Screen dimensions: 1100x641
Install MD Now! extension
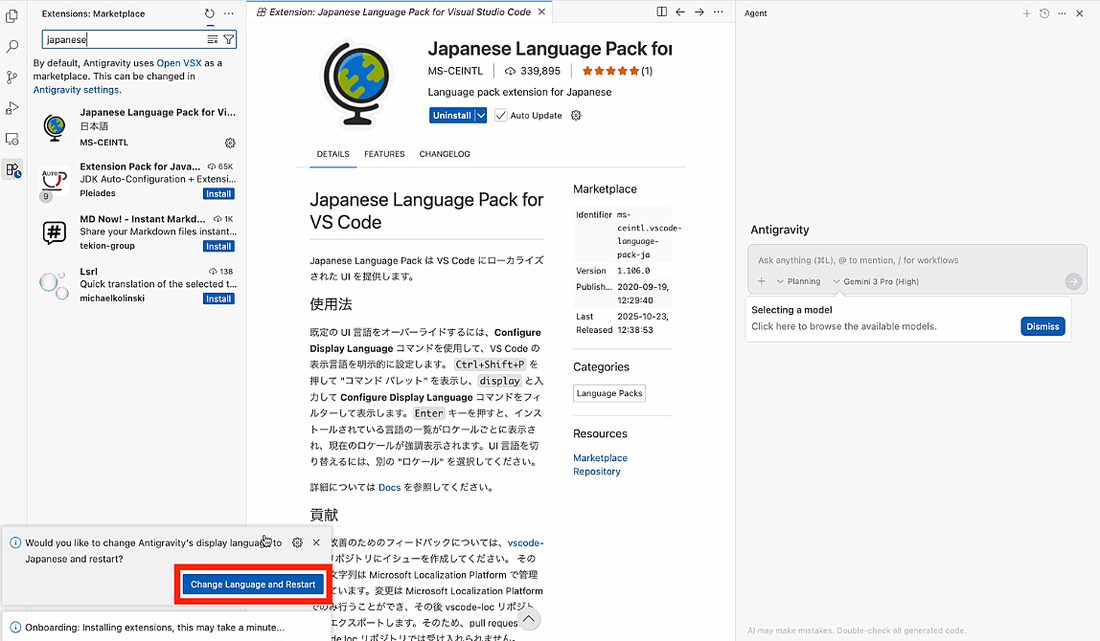coord(219,246)
